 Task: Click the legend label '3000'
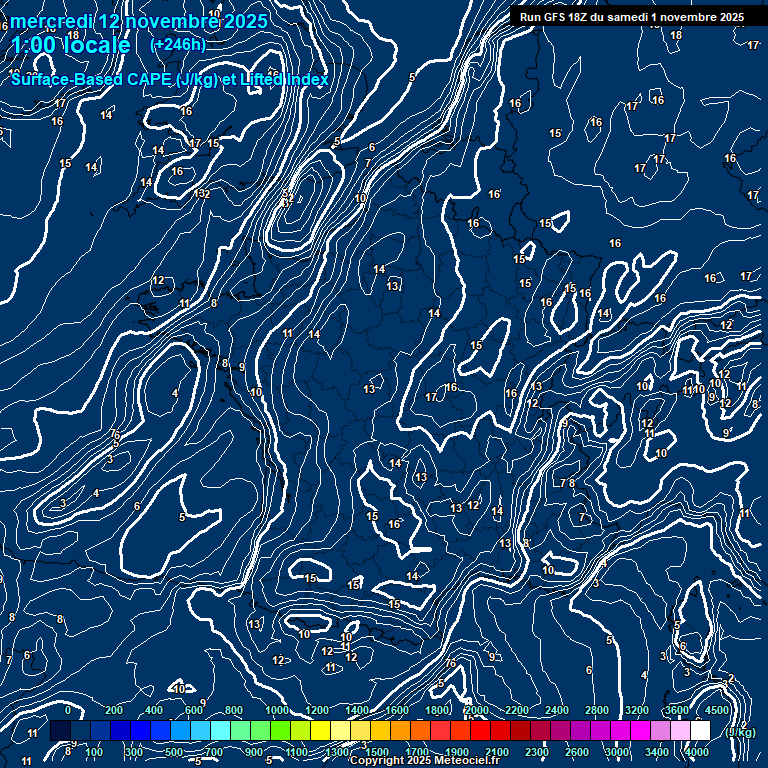pyautogui.click(x=617, y=752)
